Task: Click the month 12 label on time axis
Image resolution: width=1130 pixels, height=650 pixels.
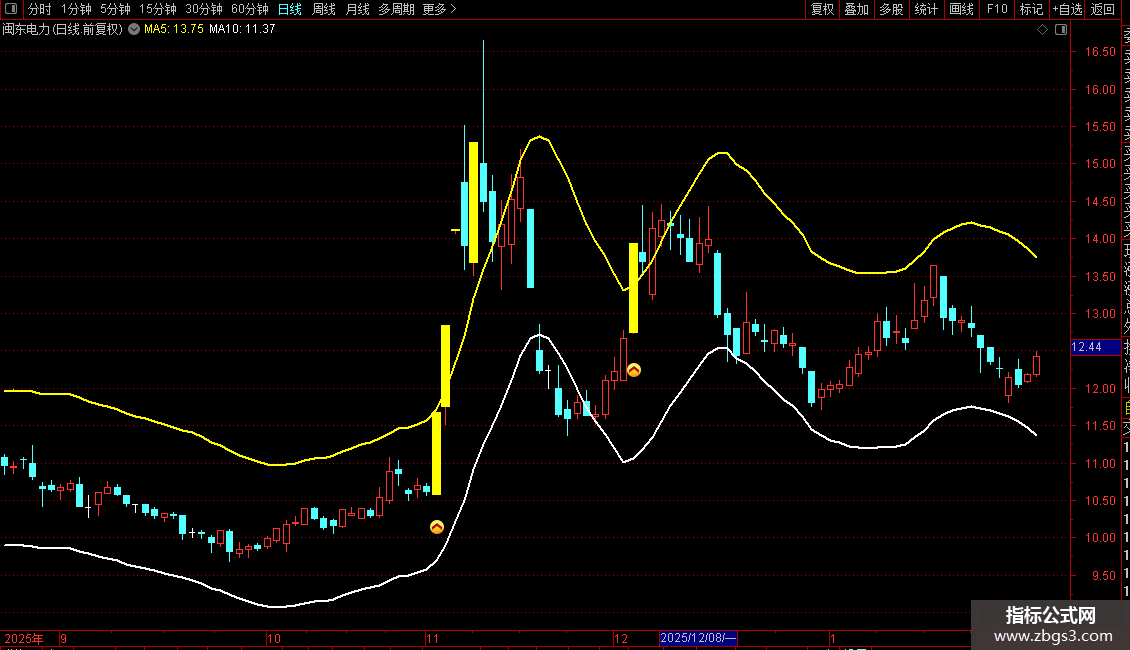Action: click(620, 638)
